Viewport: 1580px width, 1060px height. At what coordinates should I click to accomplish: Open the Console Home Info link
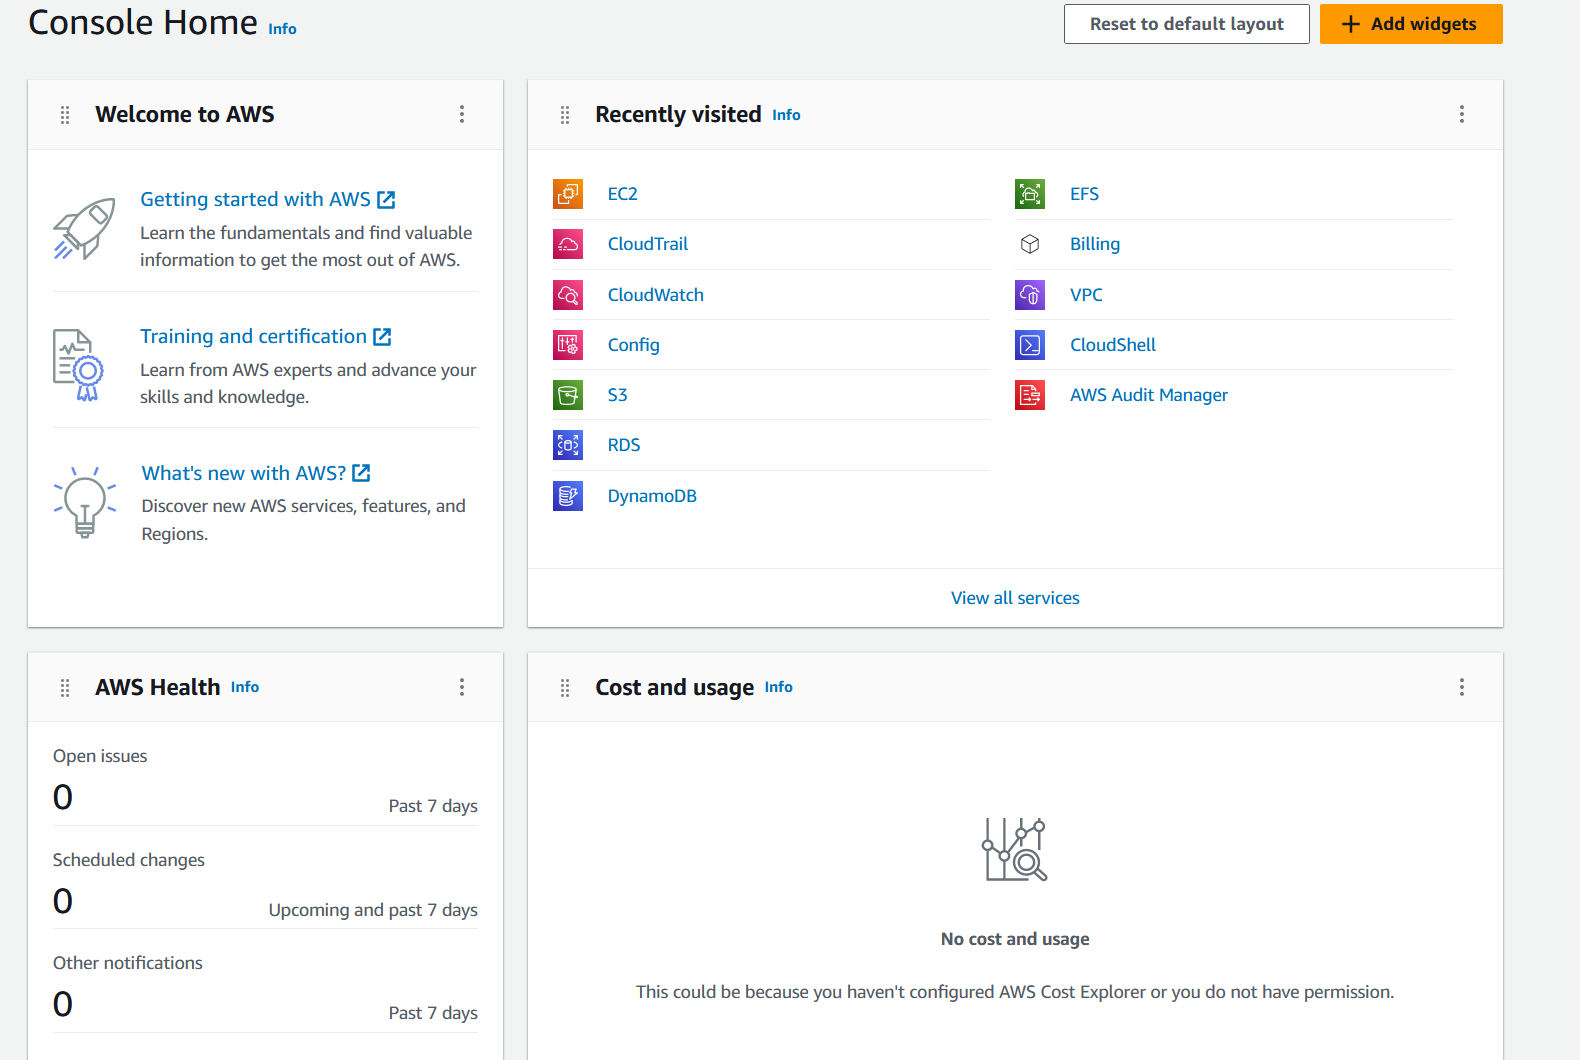pyautogui.click(x=282, y=29)
